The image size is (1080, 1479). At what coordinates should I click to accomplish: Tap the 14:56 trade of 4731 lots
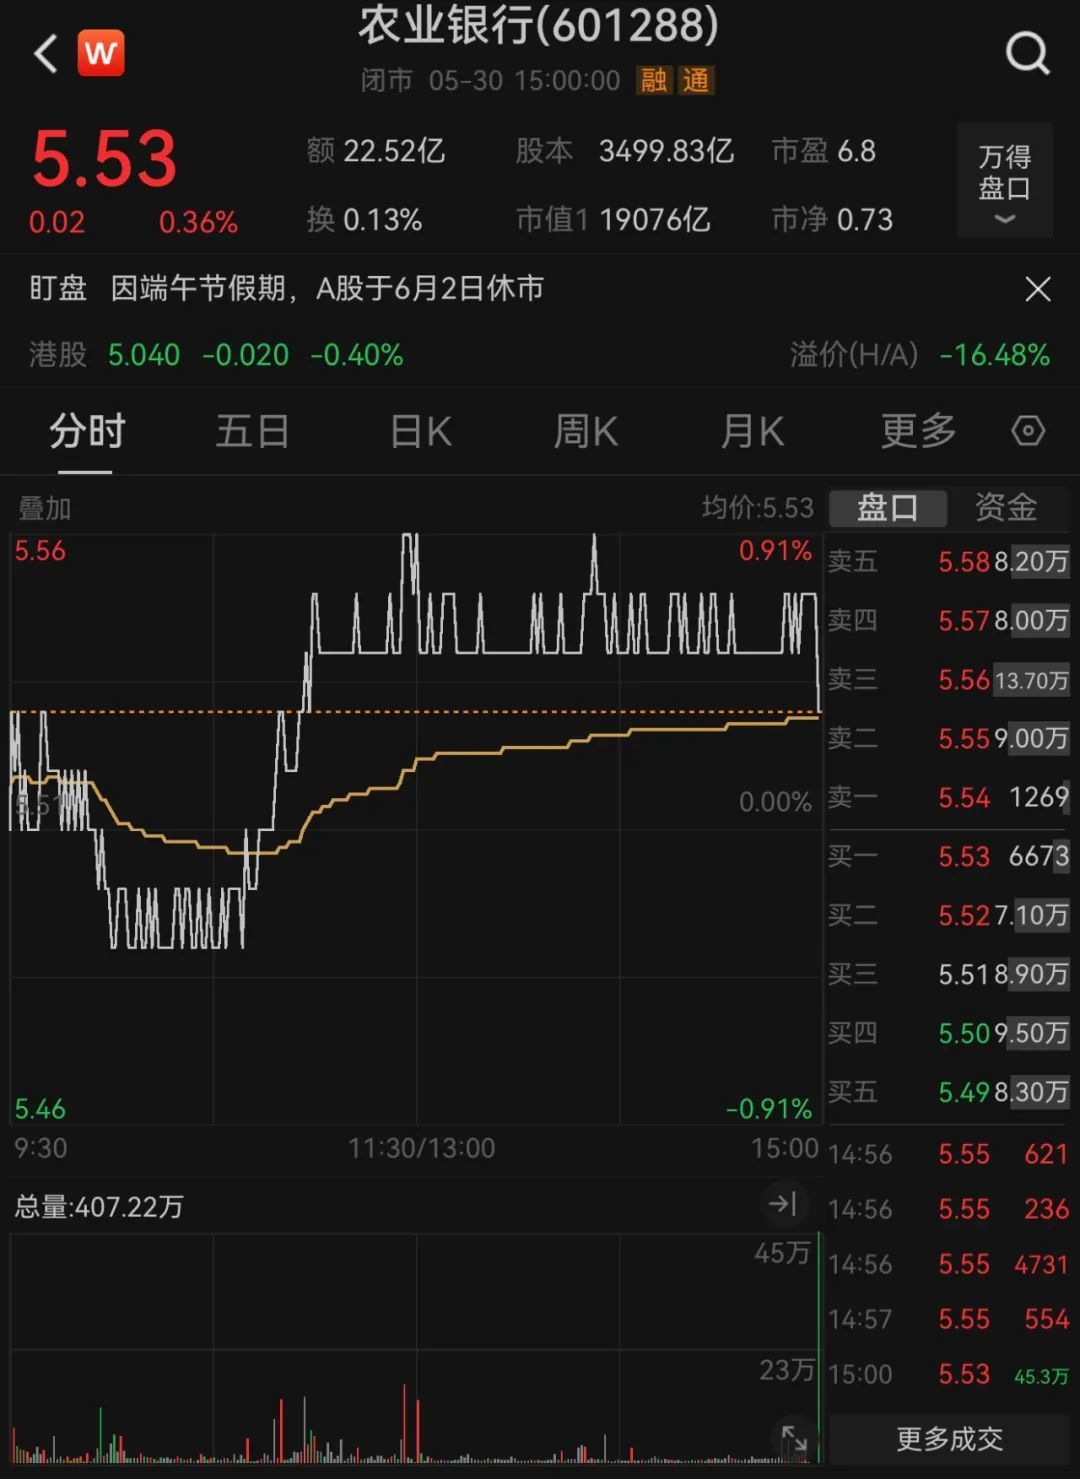[948, 1264]
